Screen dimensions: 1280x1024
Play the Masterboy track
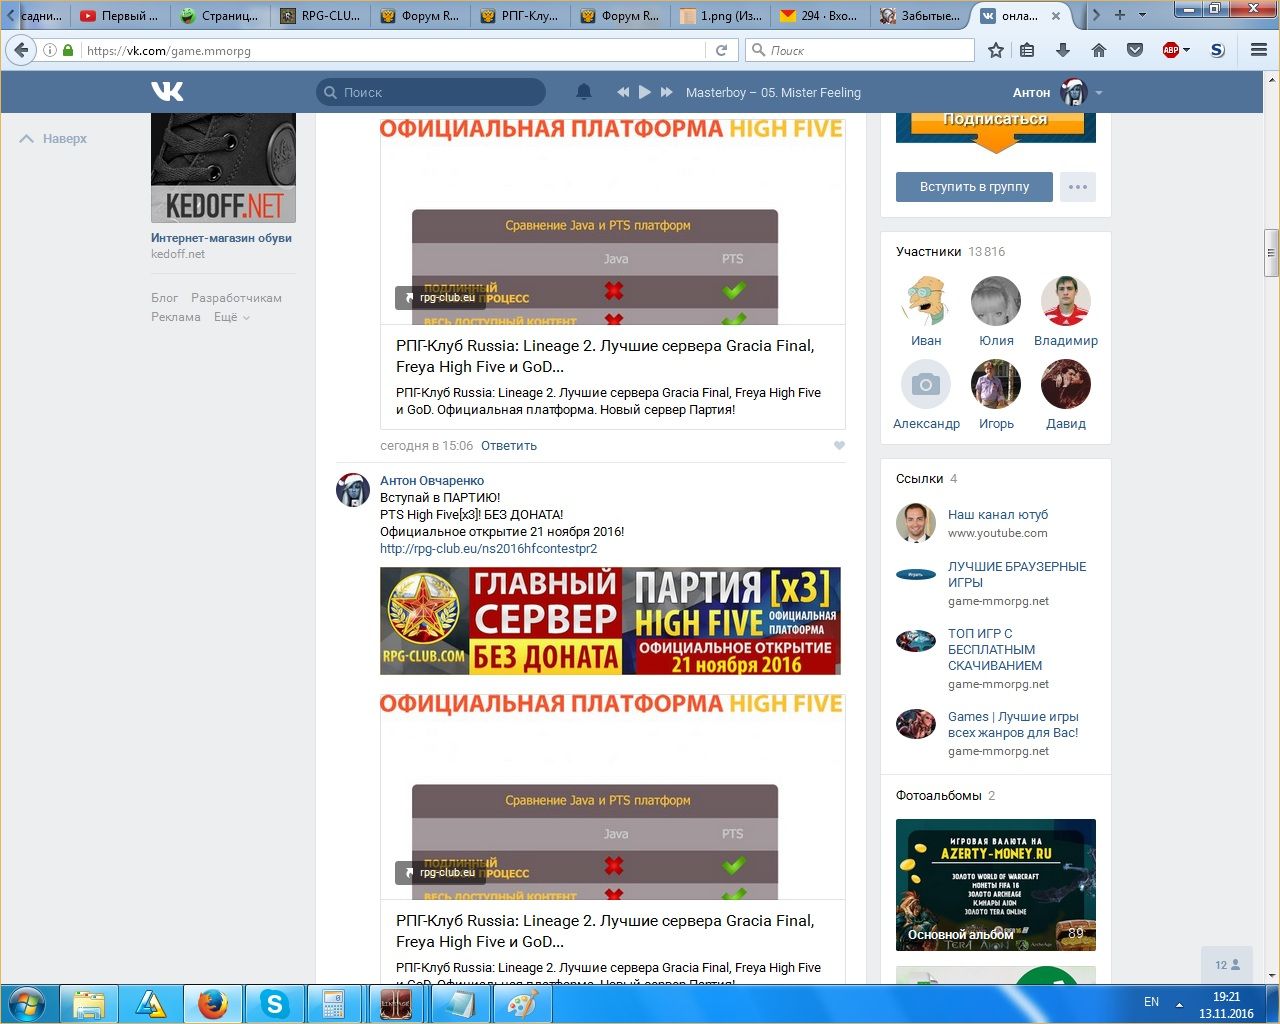click(x=645, y=92)
